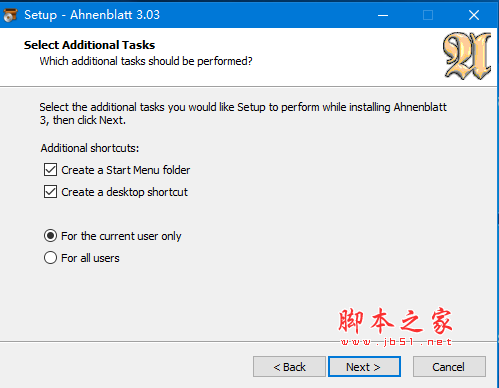Cancel the installation
Screen dimensions: 499x388
(449, 367)
